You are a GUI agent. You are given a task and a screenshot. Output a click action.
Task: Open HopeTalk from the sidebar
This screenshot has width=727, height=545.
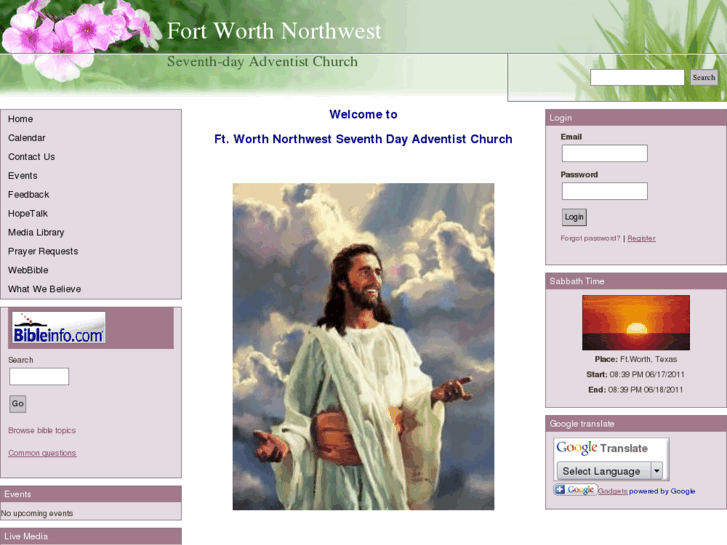coord(28,213)
